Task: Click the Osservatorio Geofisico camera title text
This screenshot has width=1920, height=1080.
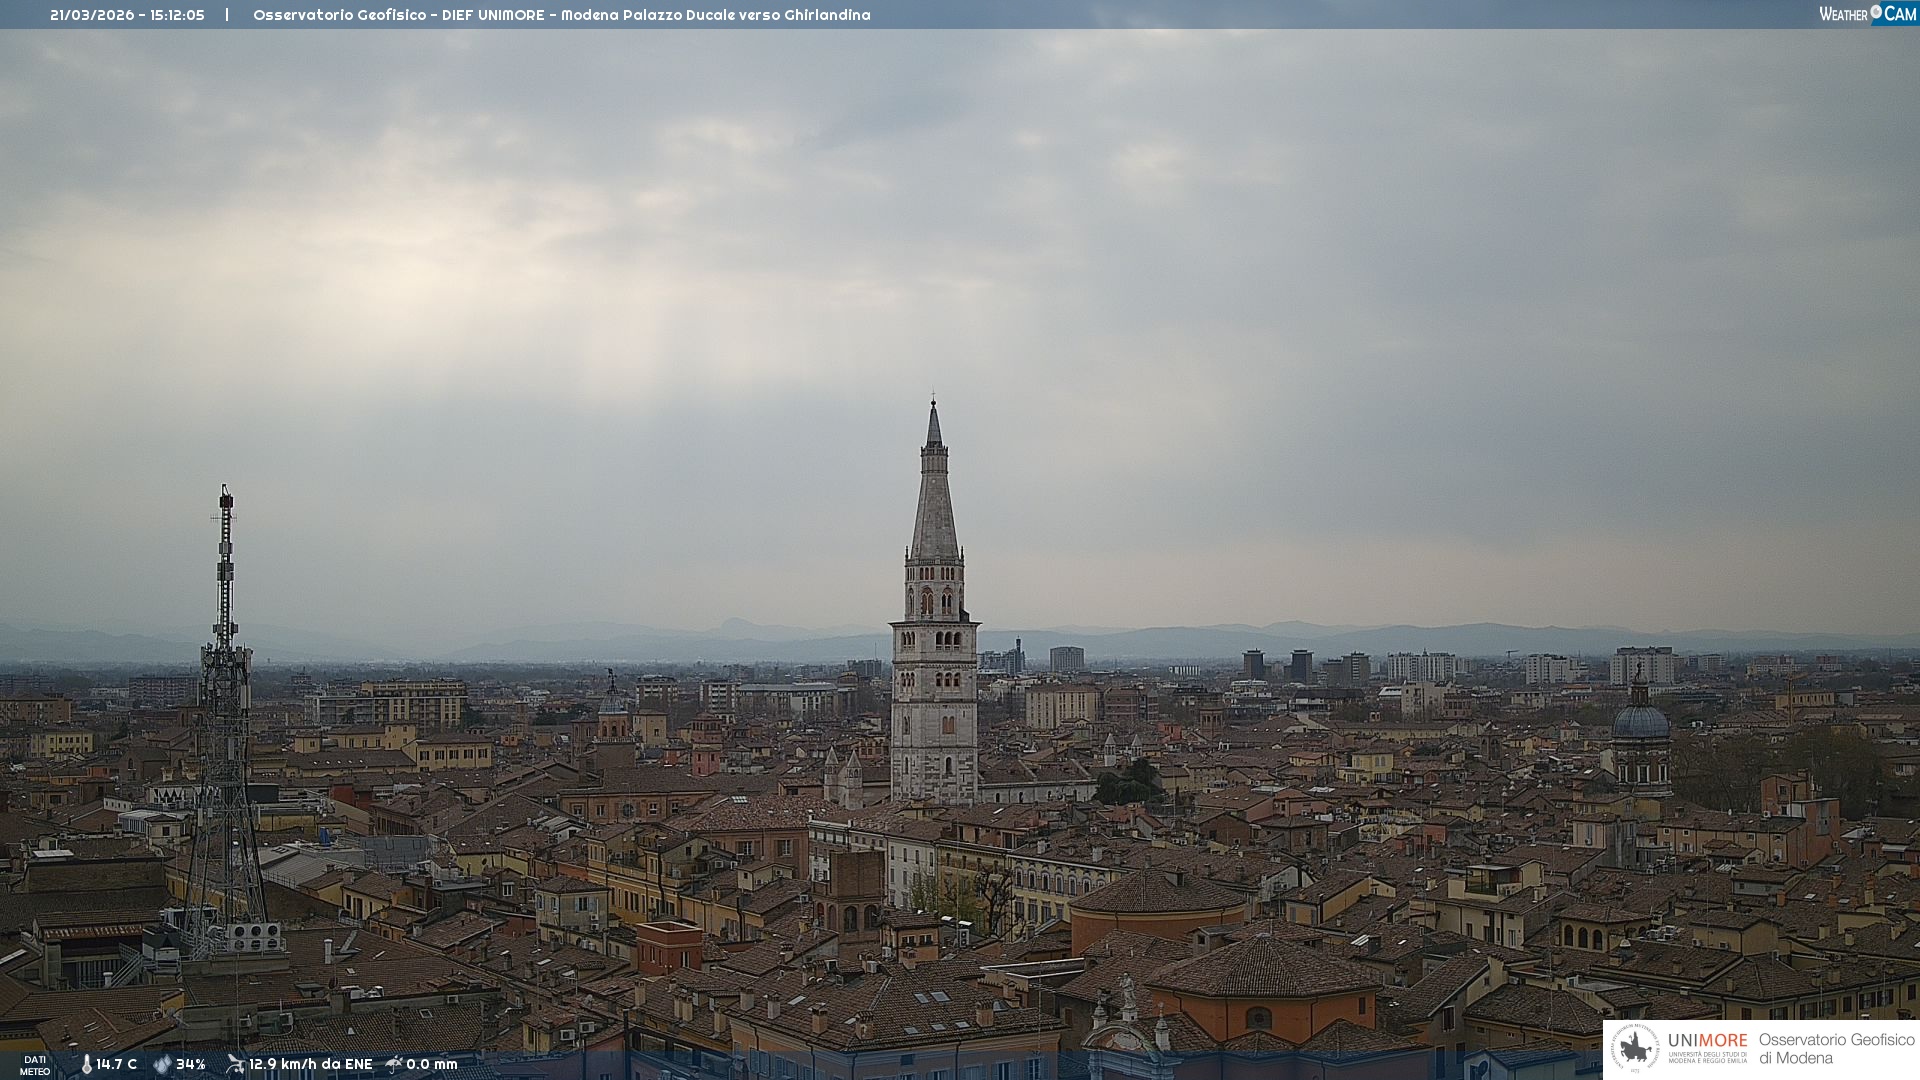Action: 561,15
